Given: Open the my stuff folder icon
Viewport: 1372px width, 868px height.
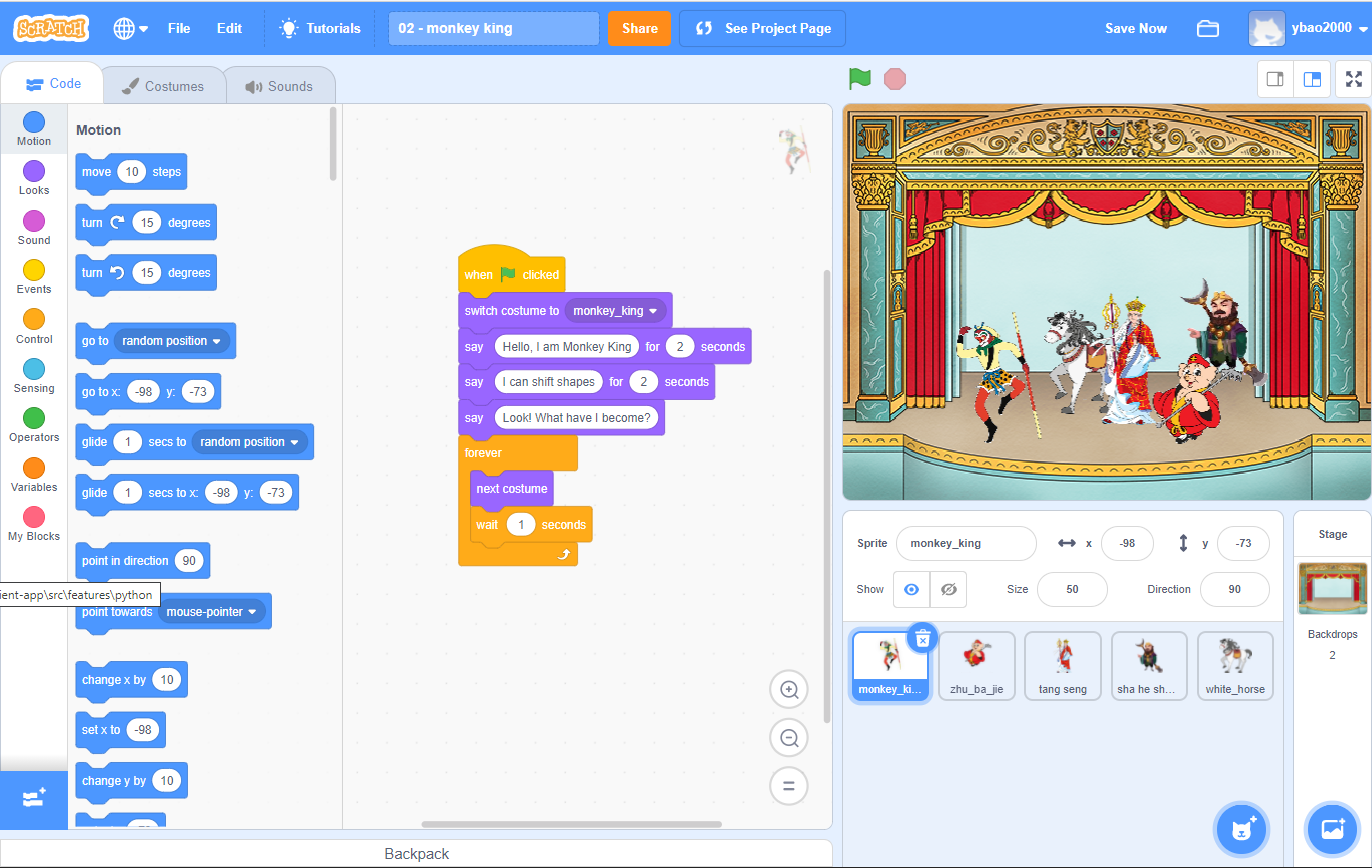Looking at the screenshot, I should [1207, 28].
